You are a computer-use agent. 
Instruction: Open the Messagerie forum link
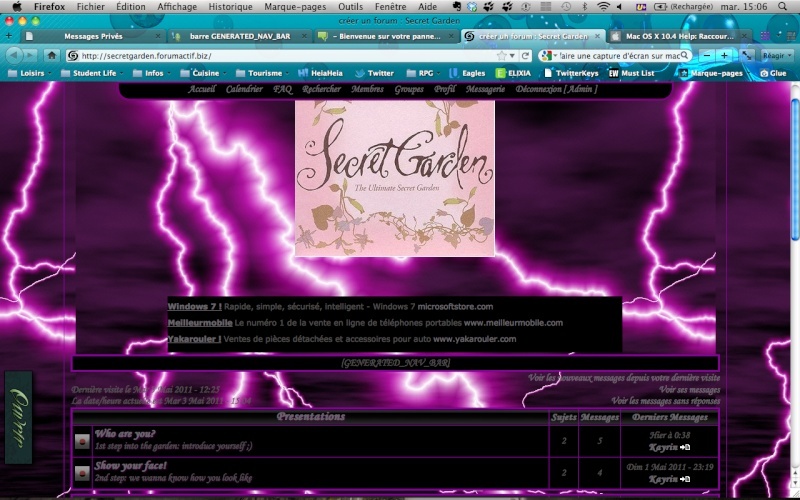[485, 89]
